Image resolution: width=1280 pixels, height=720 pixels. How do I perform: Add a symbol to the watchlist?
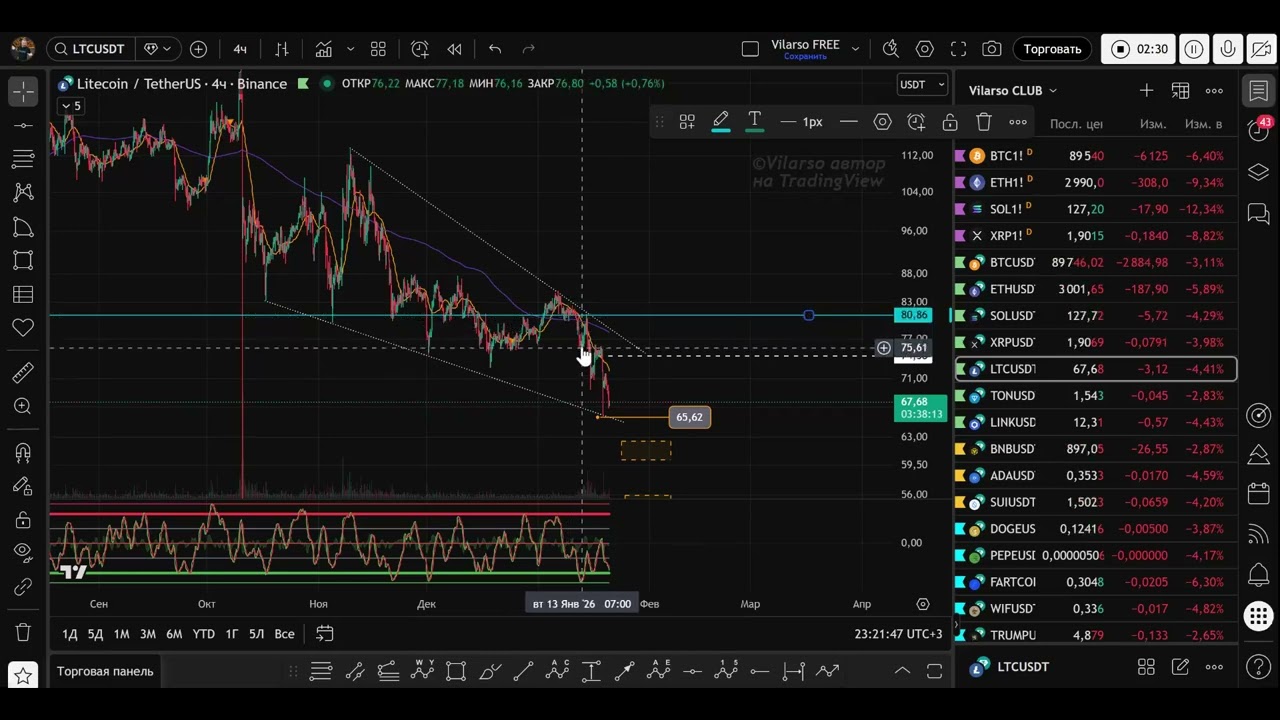pyautogui.click(x=1146, y=90)
